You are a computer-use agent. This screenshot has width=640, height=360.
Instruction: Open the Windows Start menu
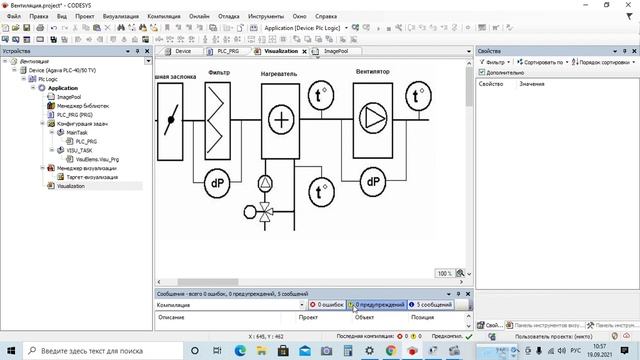tap(11, 351)
